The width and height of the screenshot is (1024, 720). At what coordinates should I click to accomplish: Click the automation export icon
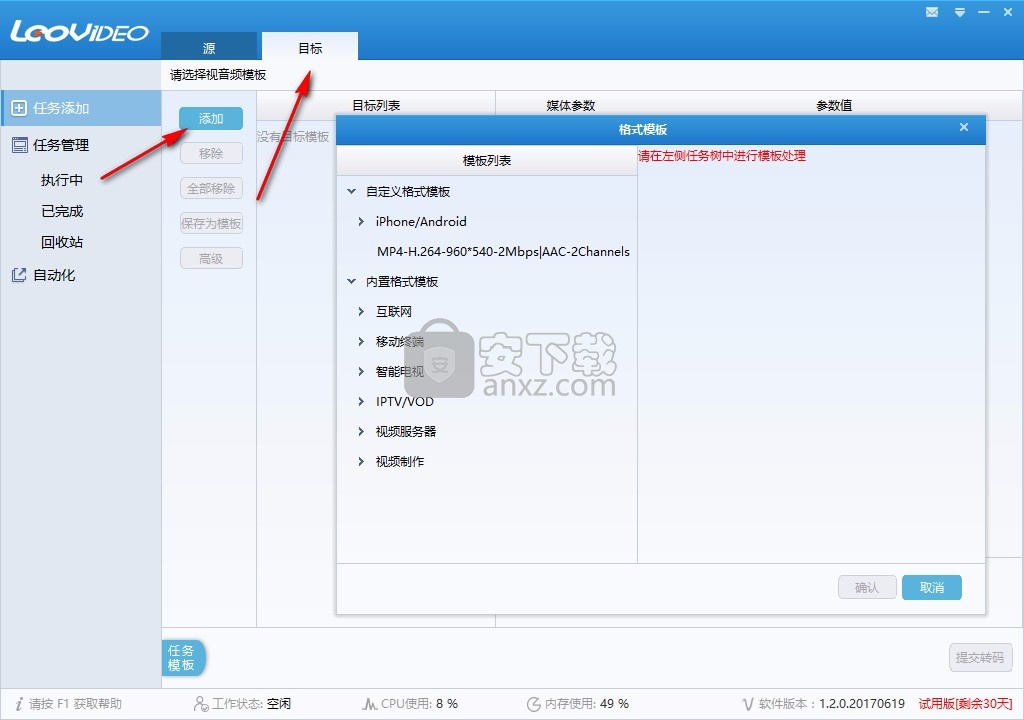(20, 275)
